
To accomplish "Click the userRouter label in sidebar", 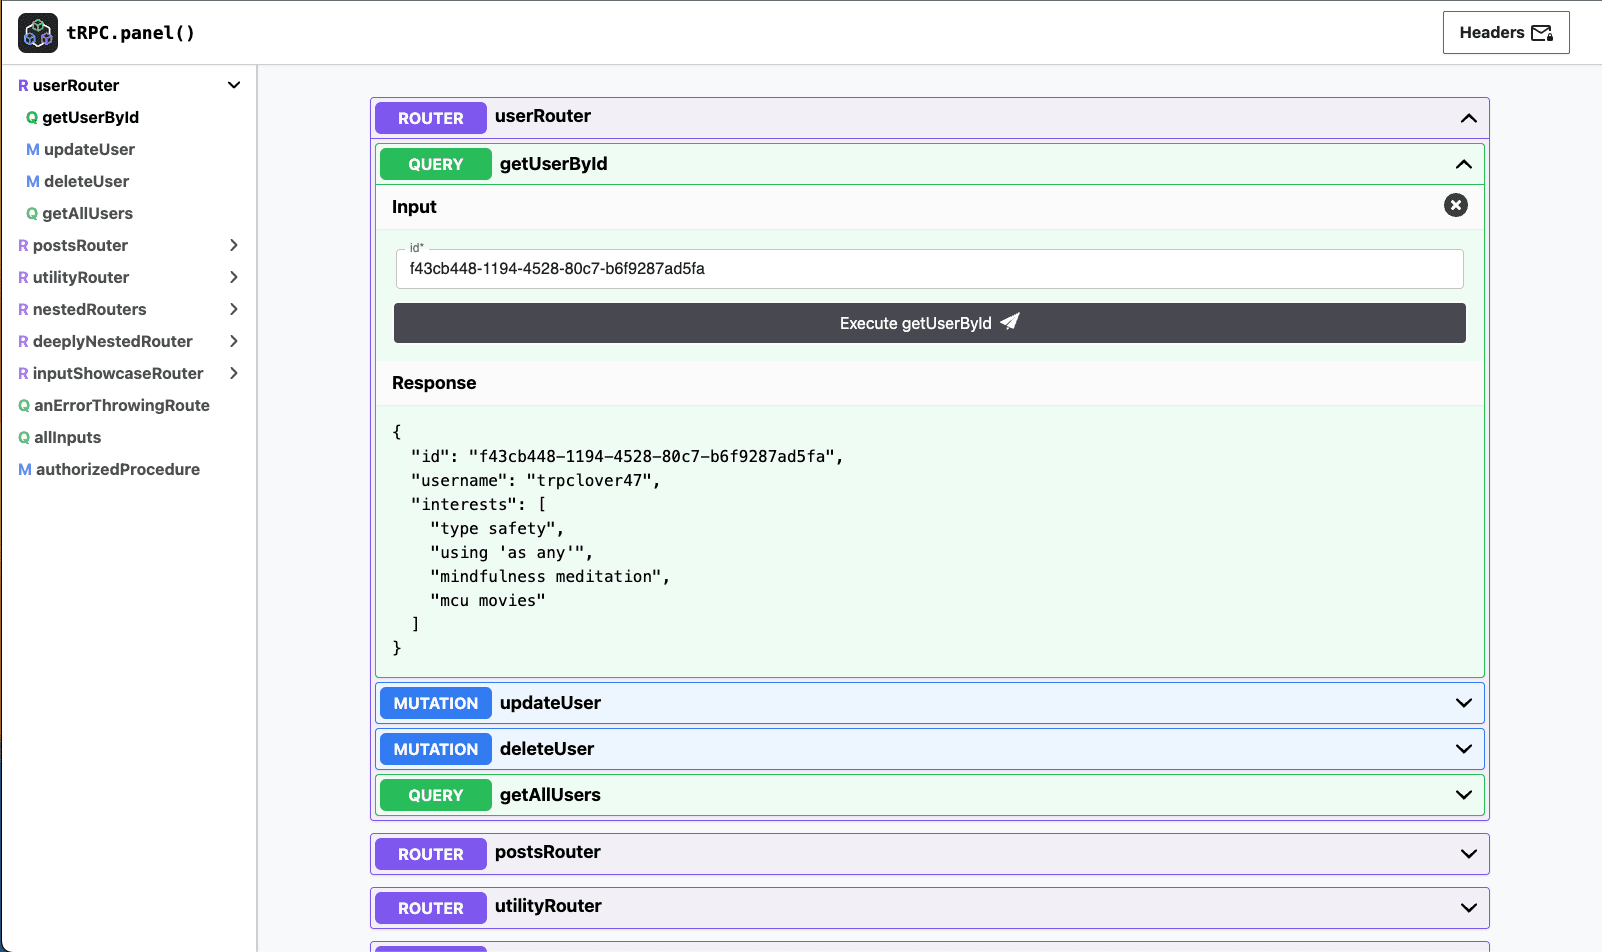I will 76,85.
